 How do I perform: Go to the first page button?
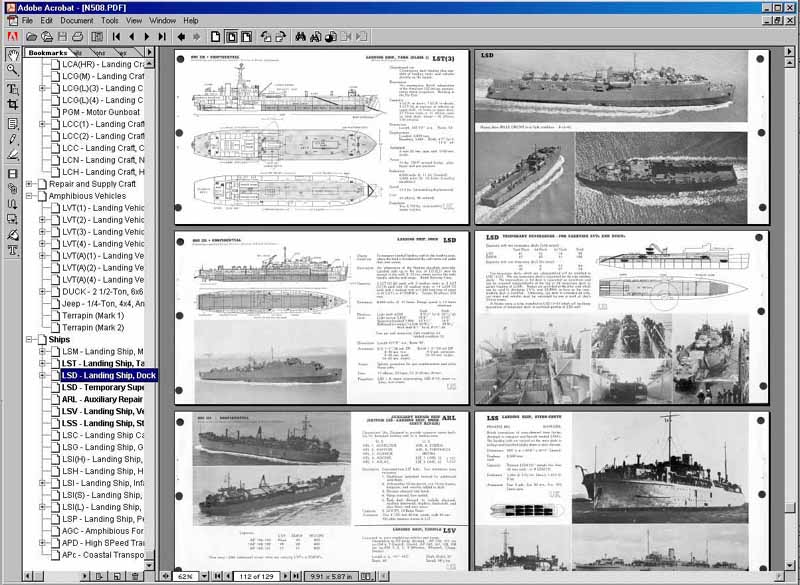click(117, 37)
